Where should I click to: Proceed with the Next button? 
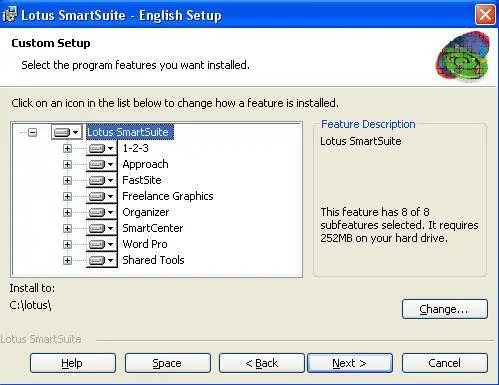[x=350, y=363]
